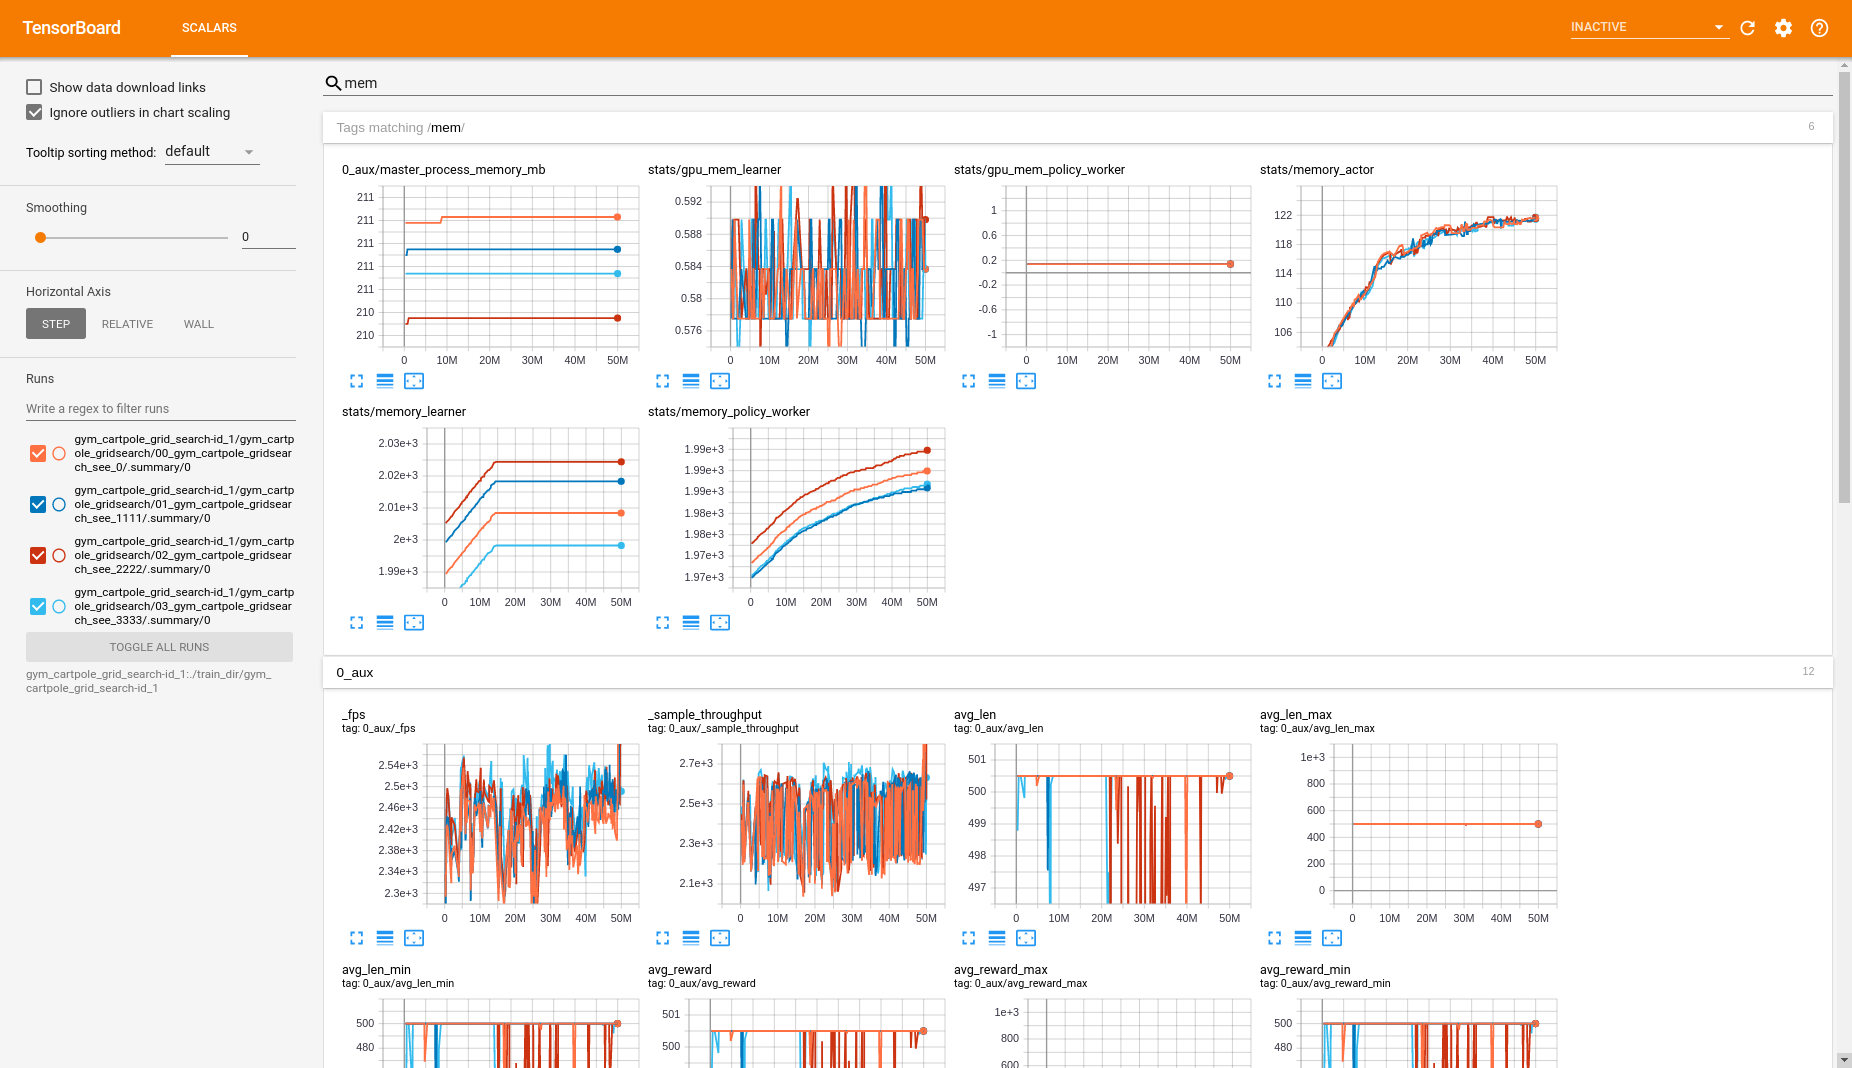This screenshot has height=1068, width=1852.
Task: Disable the gridsearch_see_1111 run checkbox
Action: point(37,504)
